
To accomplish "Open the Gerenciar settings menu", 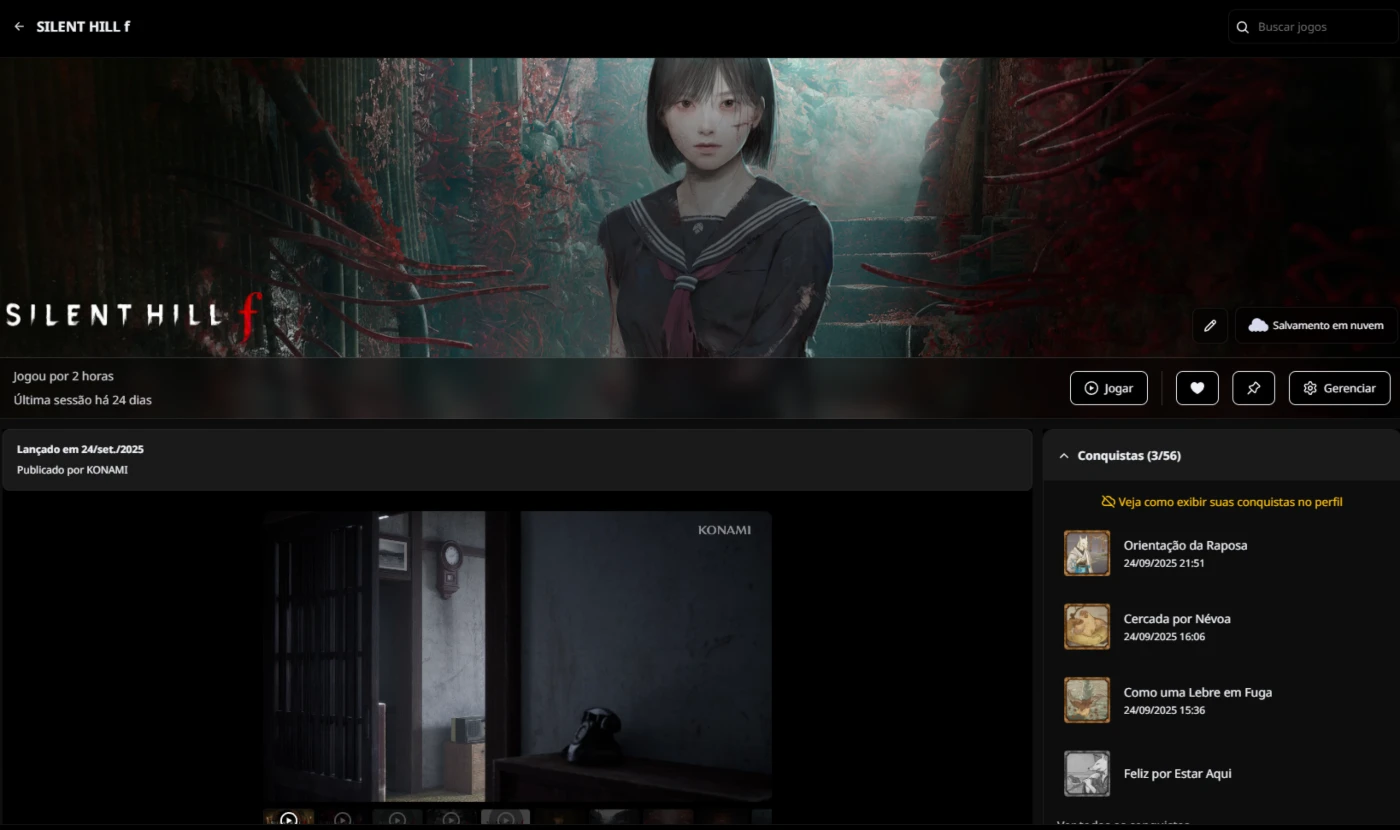I will tap(1339, 388).
